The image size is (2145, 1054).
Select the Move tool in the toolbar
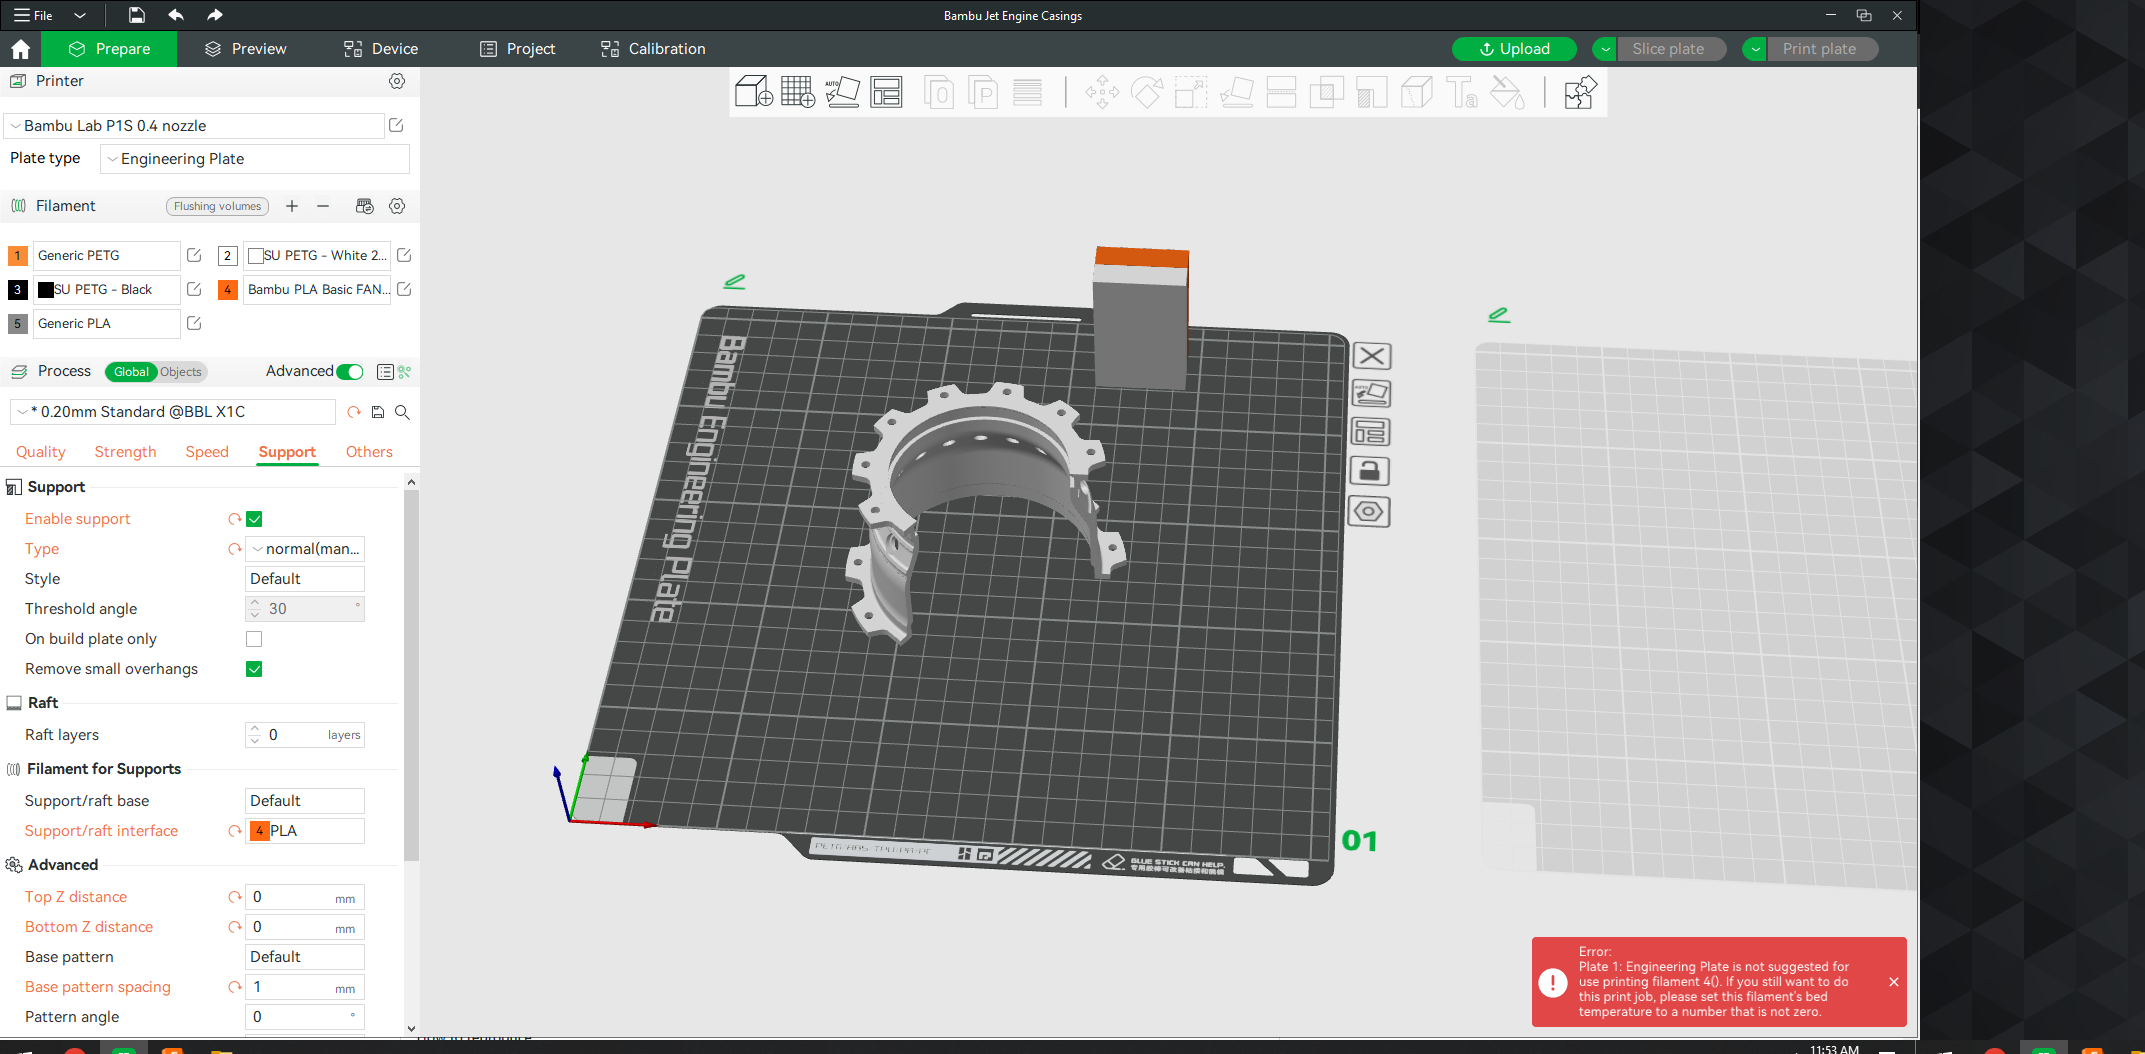[x=1102, y=92]
